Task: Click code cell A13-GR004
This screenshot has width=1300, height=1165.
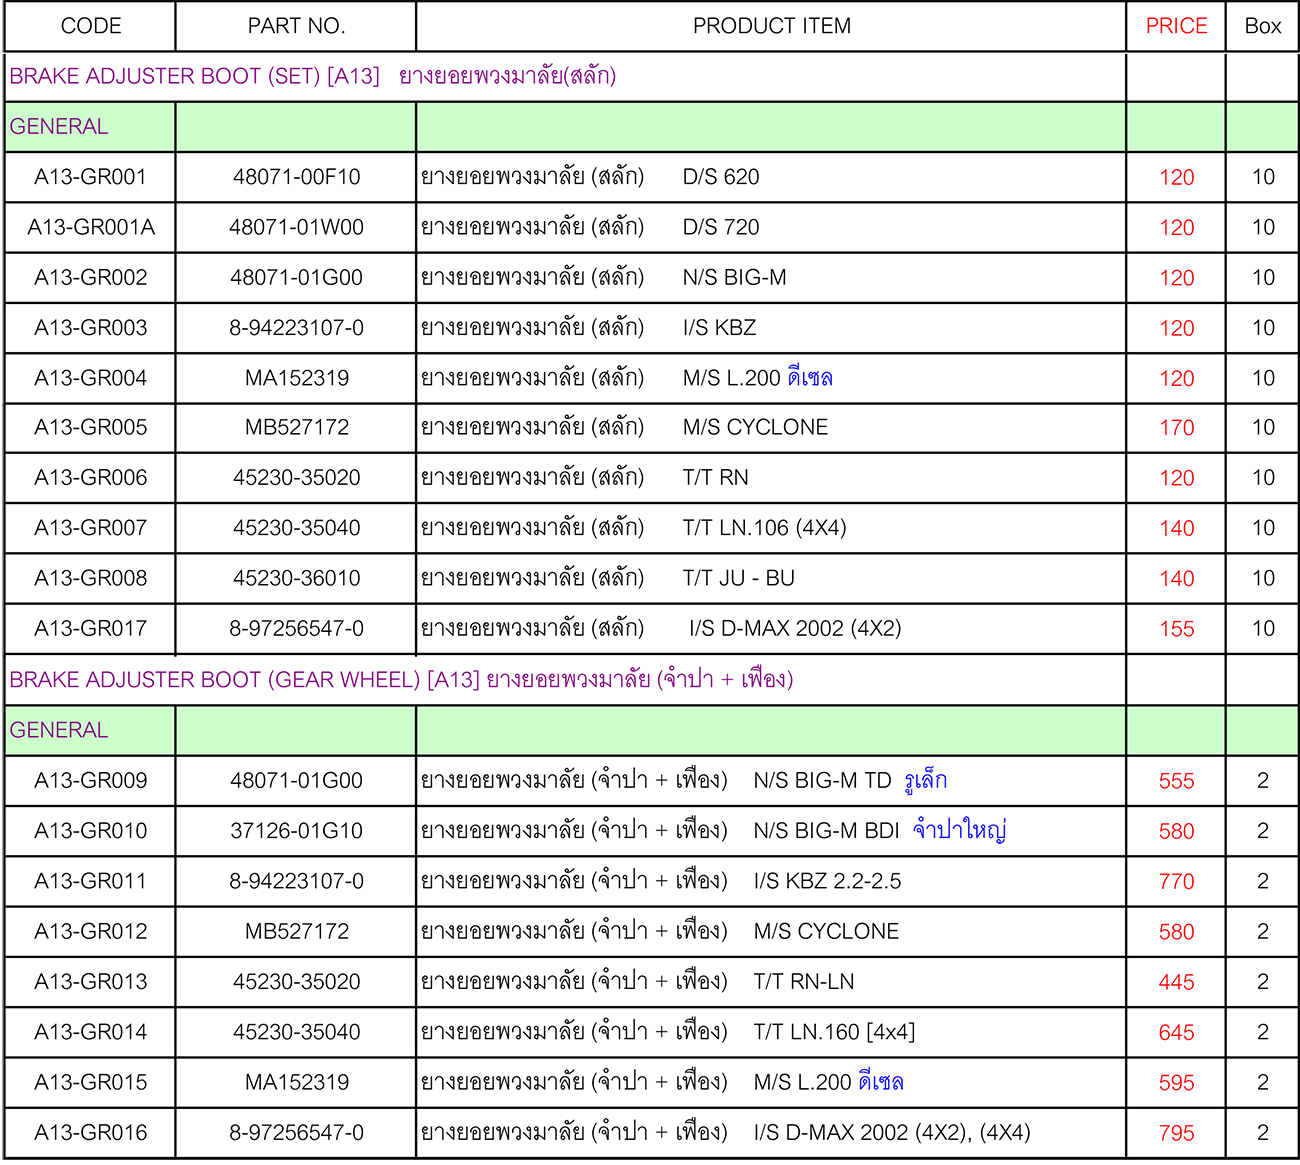Action: pyautogui.click(x=91, y=378)
